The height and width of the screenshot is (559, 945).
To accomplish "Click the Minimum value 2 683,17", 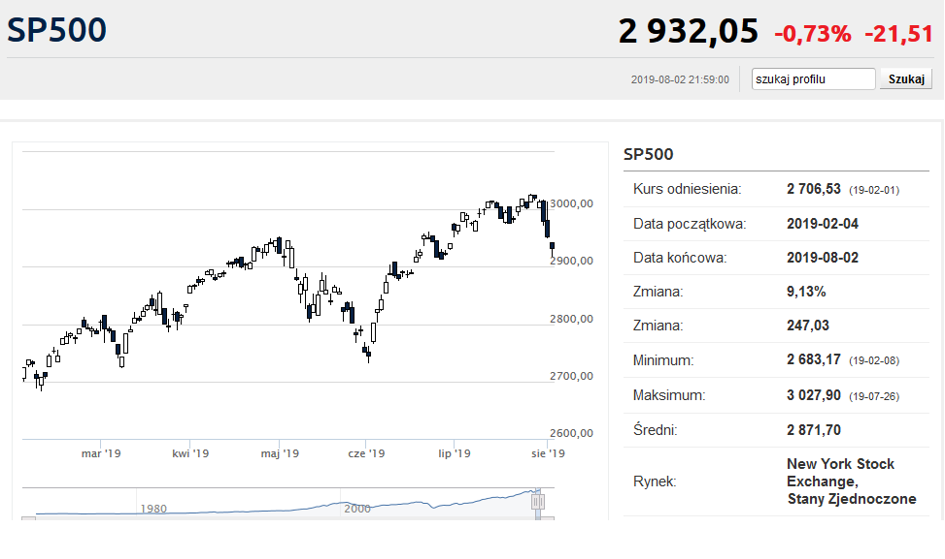I will 815,361.
